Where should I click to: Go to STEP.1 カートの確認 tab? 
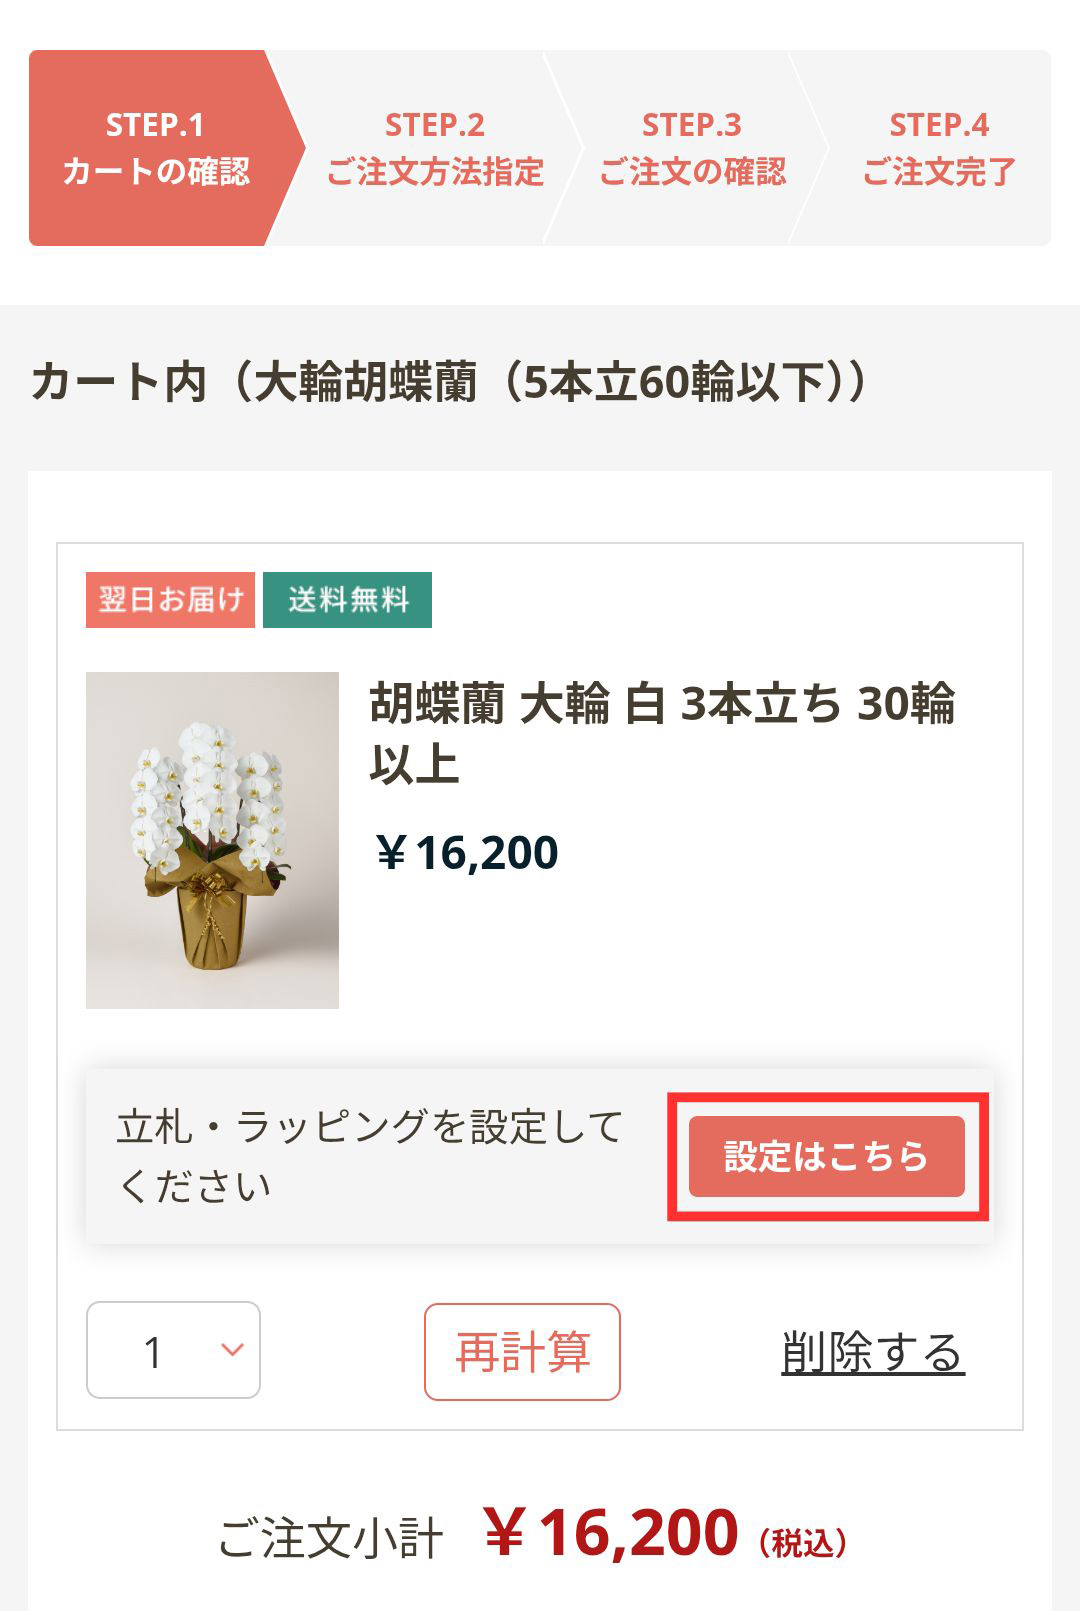pyautogui.click(x=155, y=148)
